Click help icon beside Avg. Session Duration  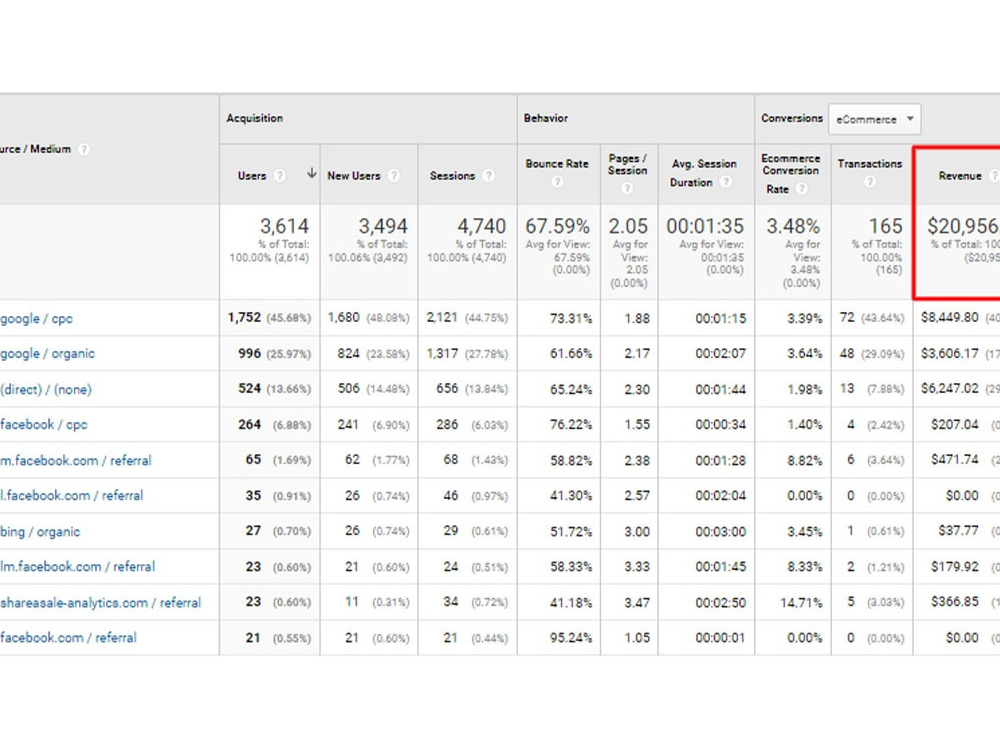tap(725, 182)
